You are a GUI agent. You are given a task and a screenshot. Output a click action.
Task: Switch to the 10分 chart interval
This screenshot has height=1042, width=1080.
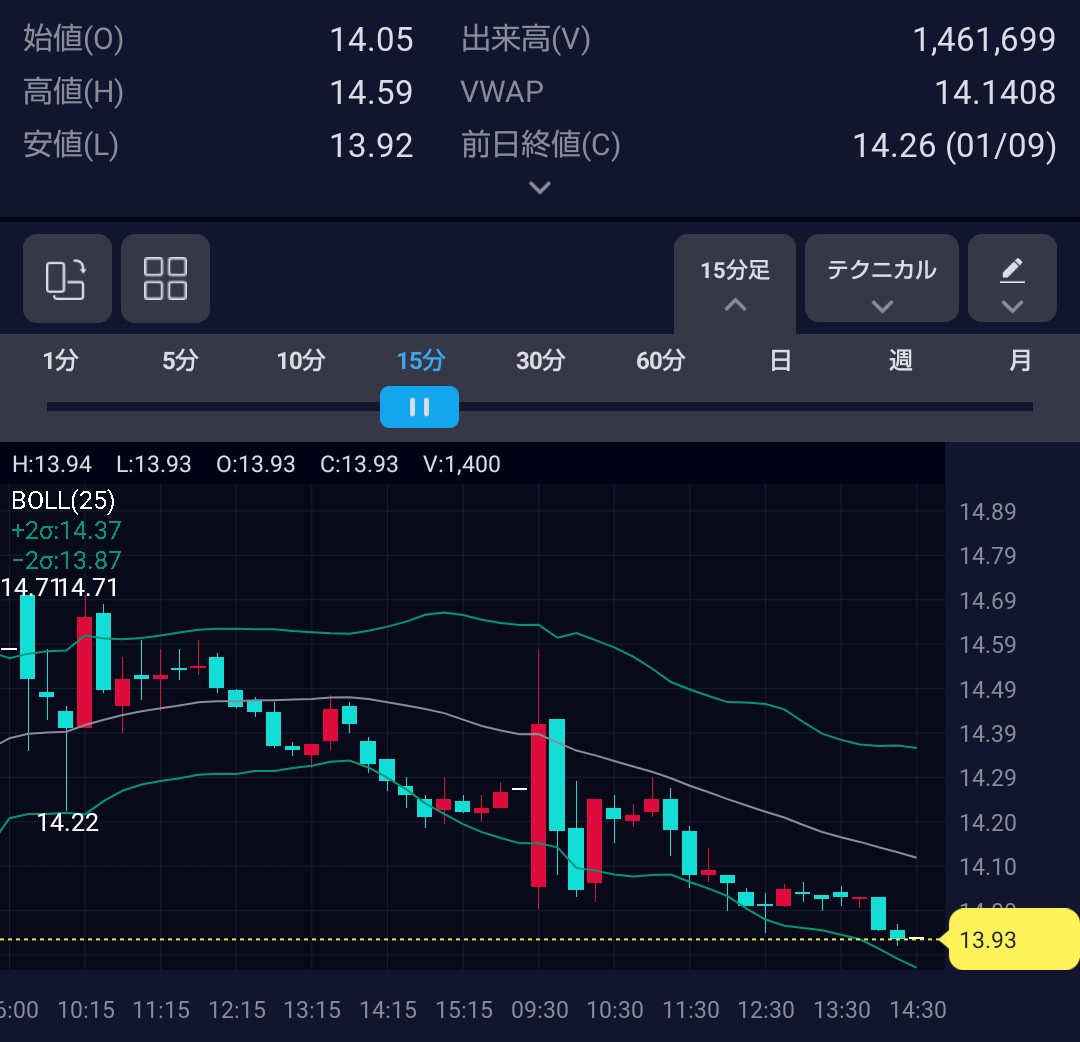point(300,361)
